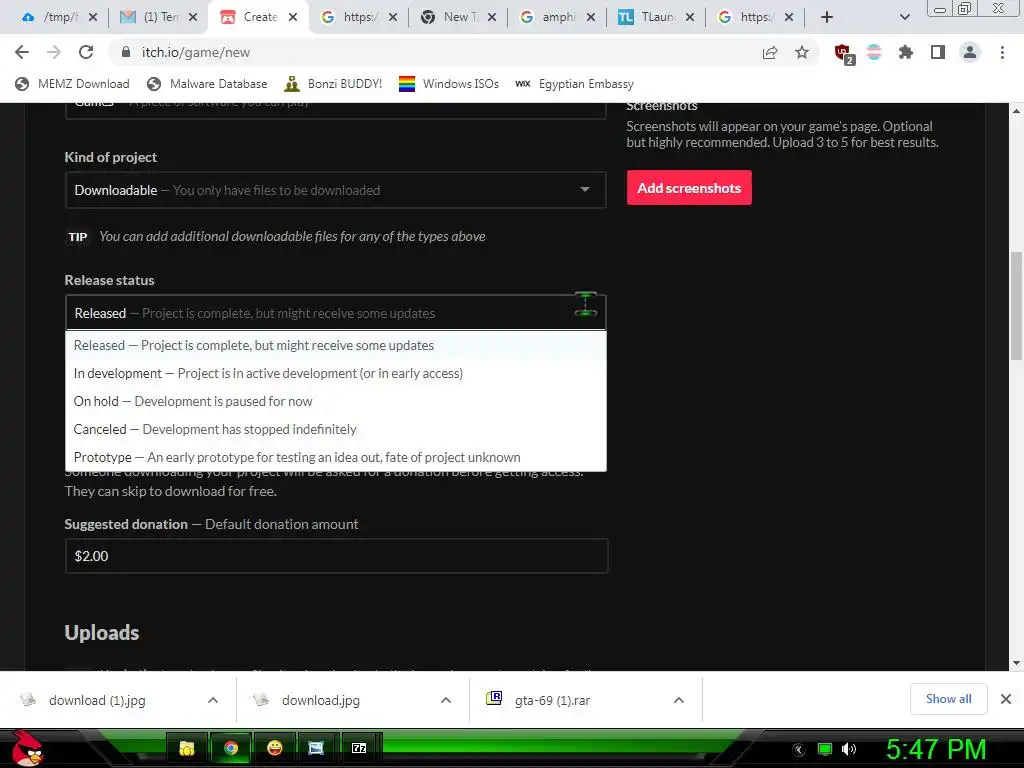Show the tab search dropdown
This screenshot has height=768, width=1024.
click(904, 17)
